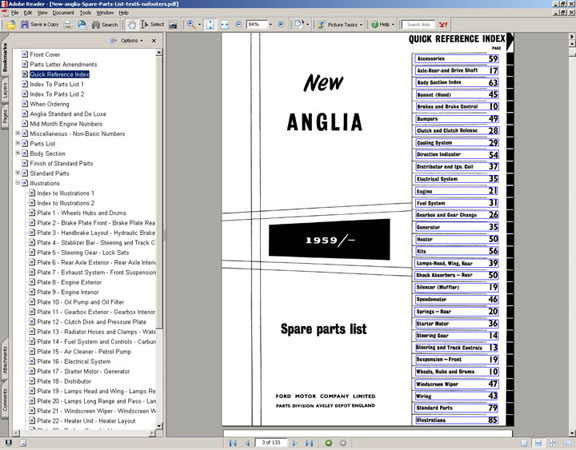This screenshot has height=450, width=576.
Task: Click the Rotate view icon
Action: tap(299, 25)
